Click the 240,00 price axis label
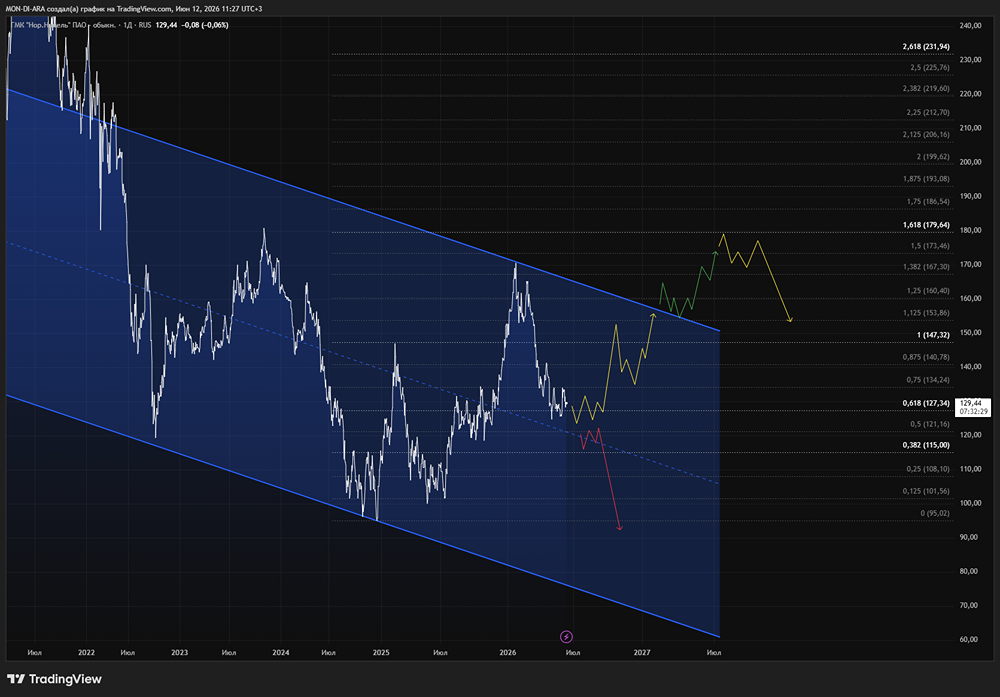Image resolution: width=1000 pixels, height=697 pixels. 970,26
